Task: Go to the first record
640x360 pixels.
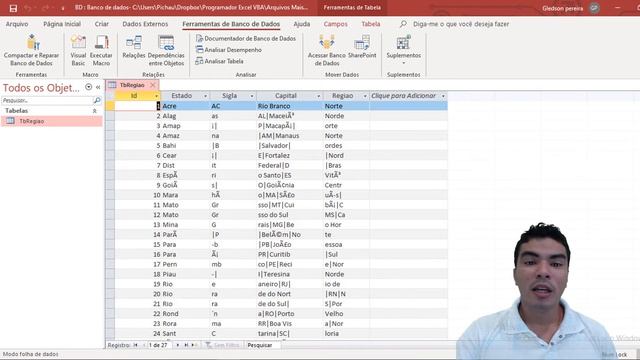Action: 136,345
